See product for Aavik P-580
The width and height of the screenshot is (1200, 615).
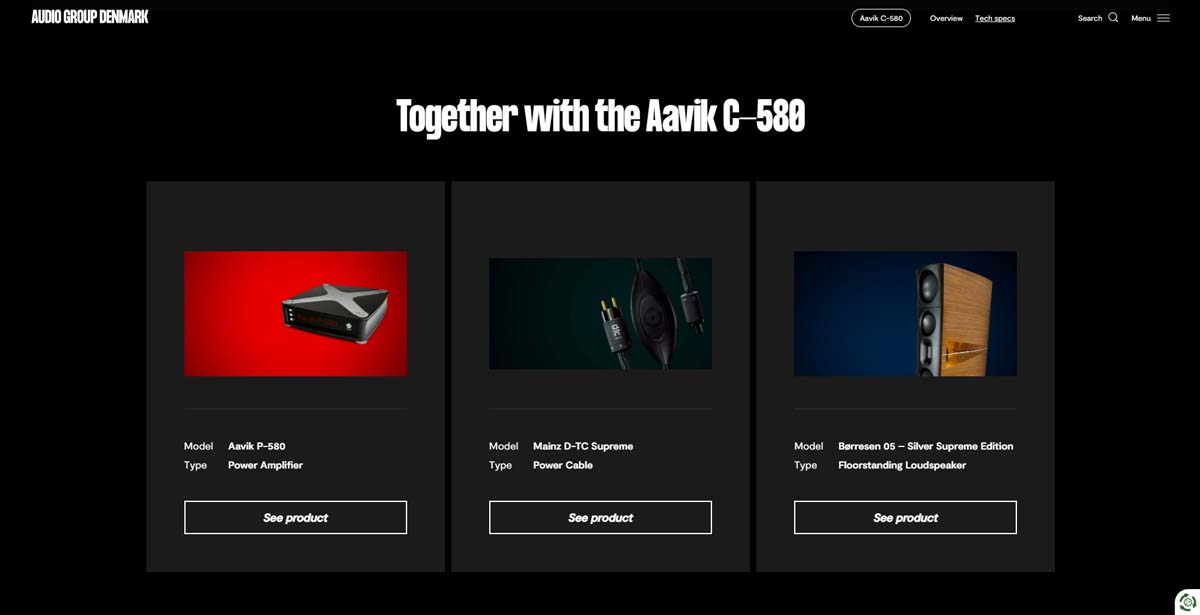[x=295, y=517]
